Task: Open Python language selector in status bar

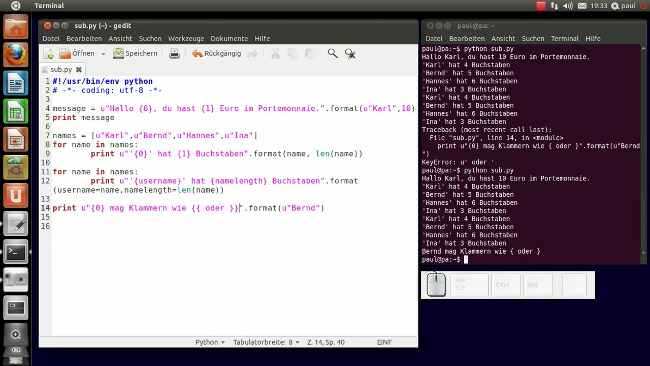Action: (x=210, y=342)
